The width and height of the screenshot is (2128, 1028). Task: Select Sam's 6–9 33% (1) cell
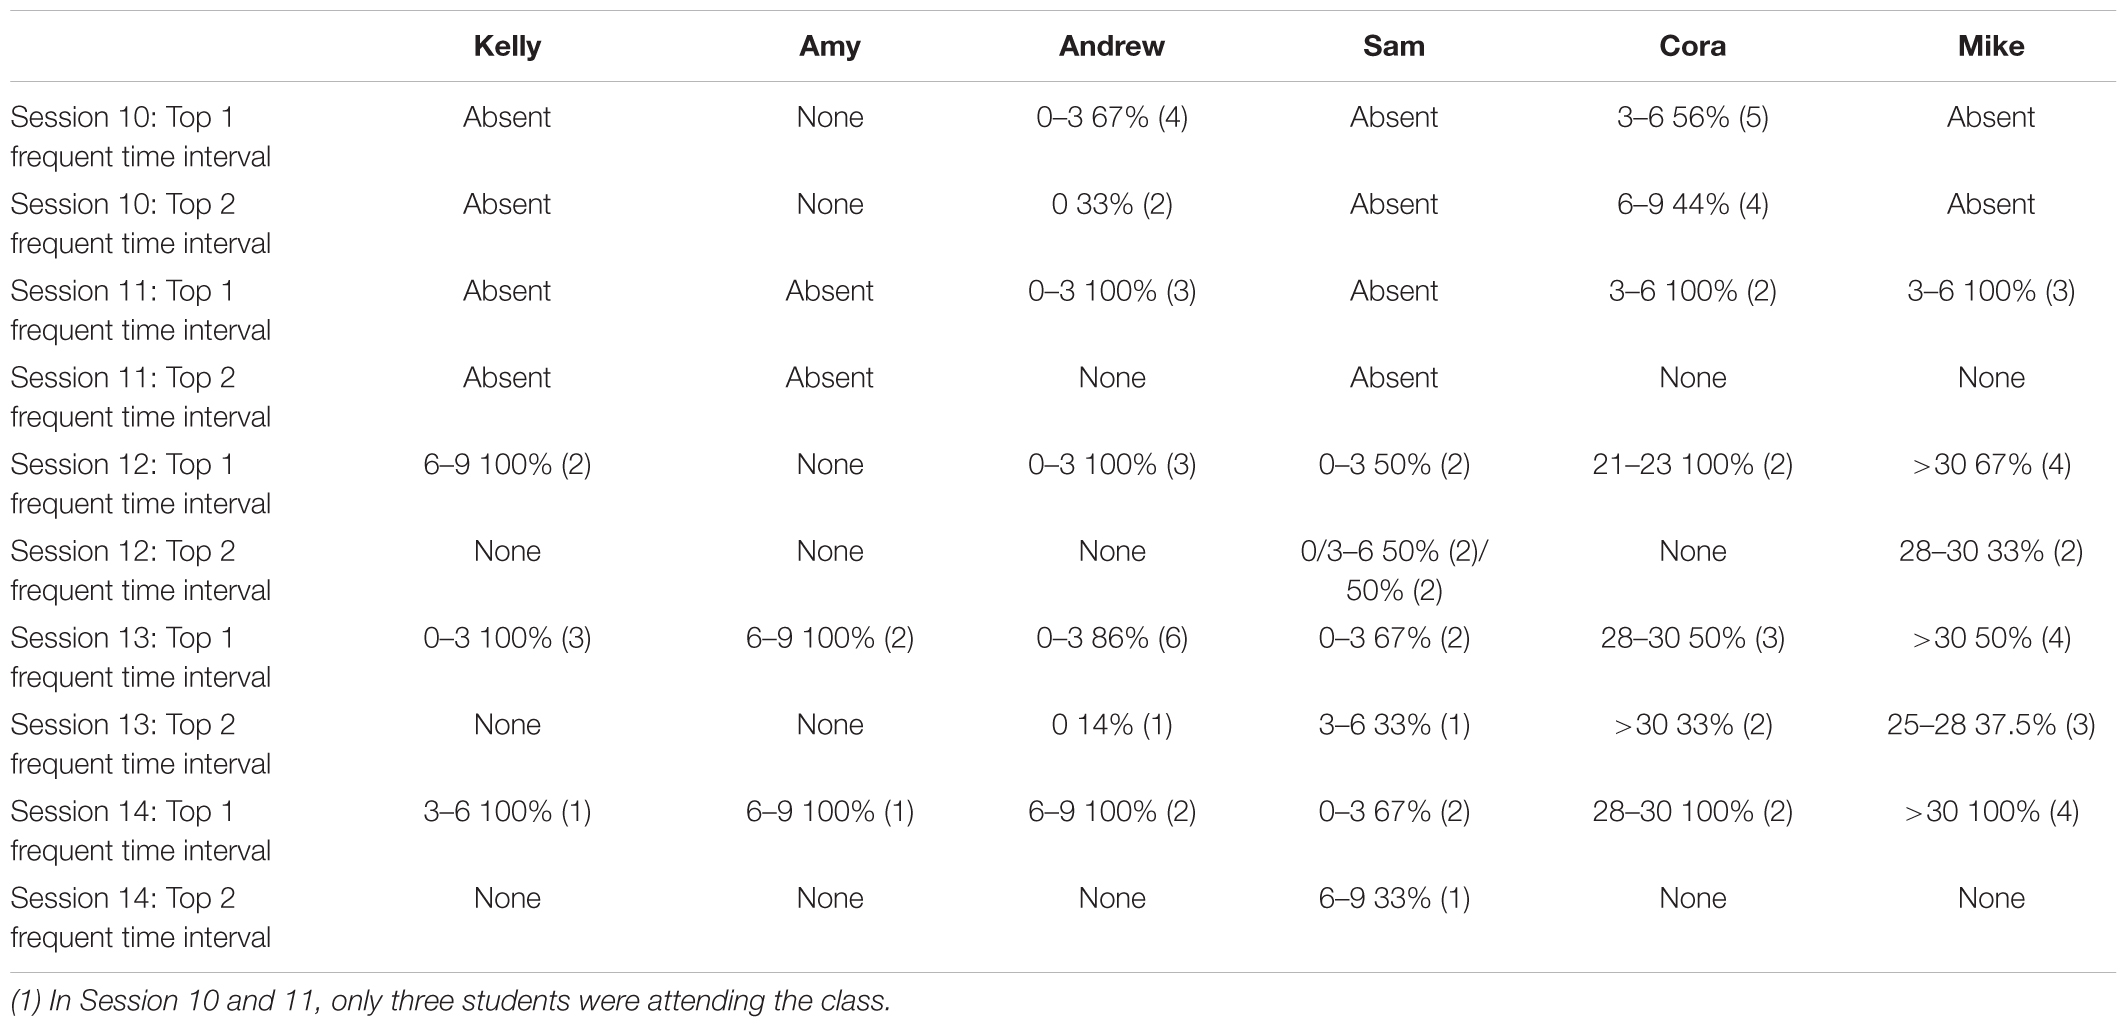pos(1394,899)
